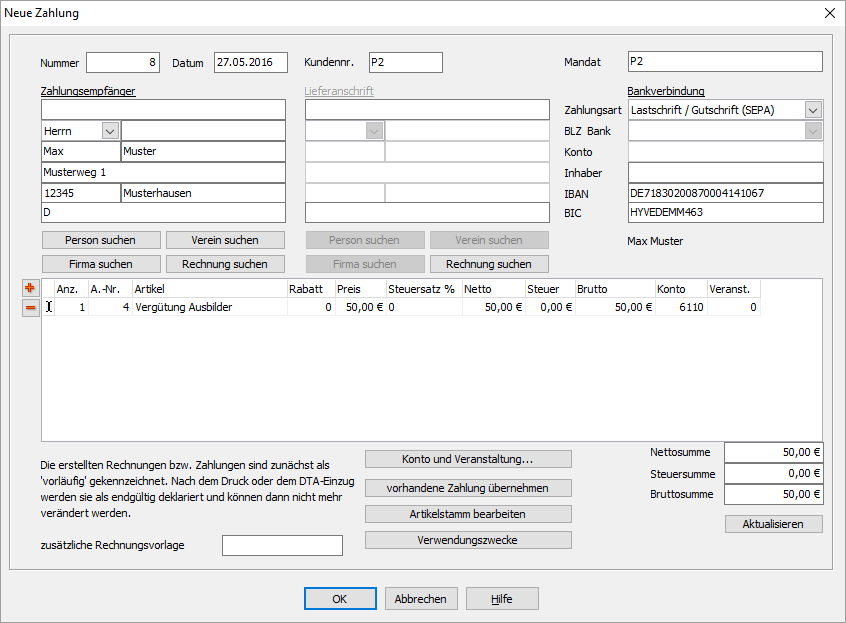The height and width of the screenshot is (623, 846).
Task: Click the Verwendungszwecke button
Action: 468,540
